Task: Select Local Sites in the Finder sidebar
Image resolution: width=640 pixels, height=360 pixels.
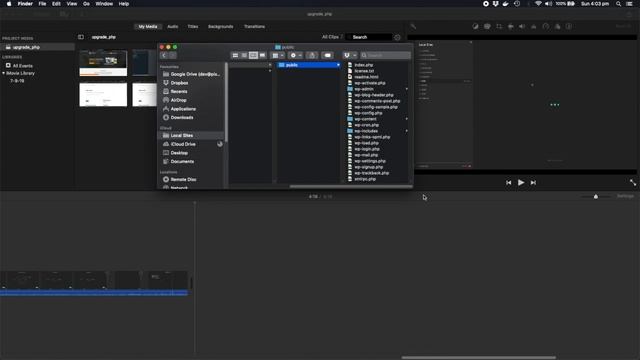Action: coord(191,136)
